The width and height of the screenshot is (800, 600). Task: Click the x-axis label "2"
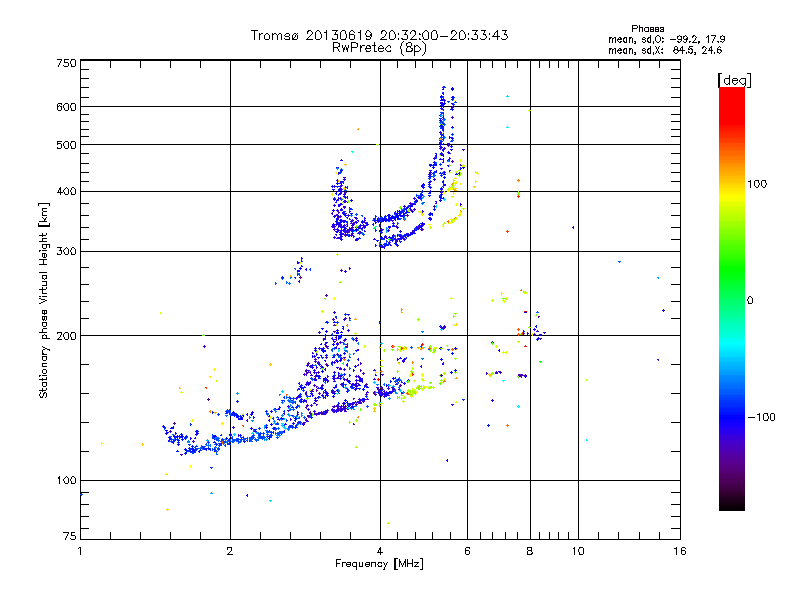(x=230, y=551)
